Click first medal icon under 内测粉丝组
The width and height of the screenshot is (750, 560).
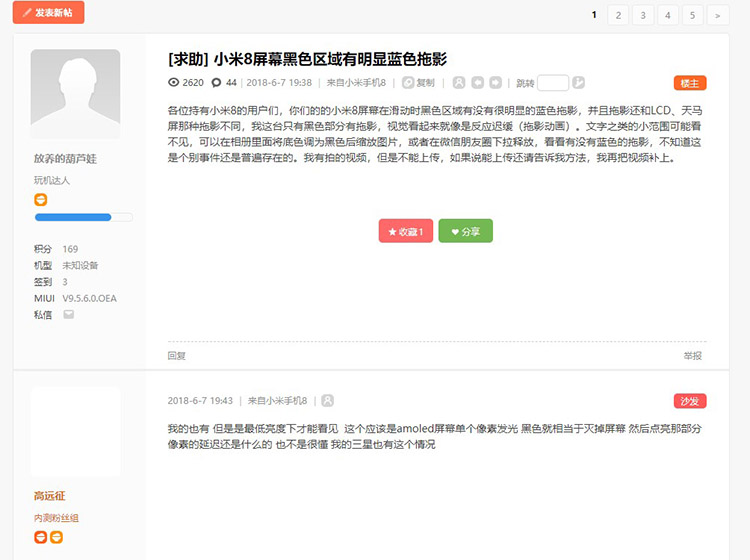pos(41,537)
